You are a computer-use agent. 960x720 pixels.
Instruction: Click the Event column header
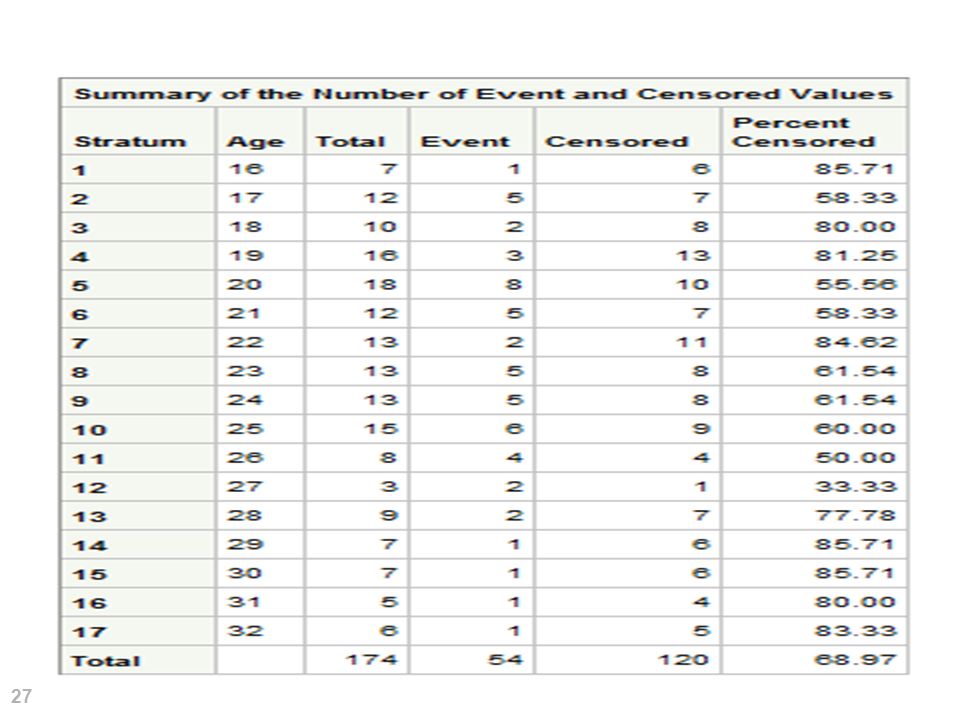(x=465, y=141)
